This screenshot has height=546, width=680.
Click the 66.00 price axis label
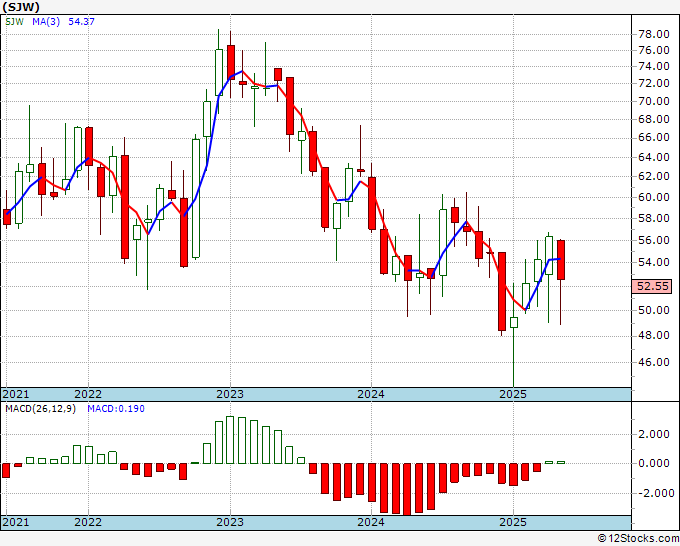[x=654, y=137]
